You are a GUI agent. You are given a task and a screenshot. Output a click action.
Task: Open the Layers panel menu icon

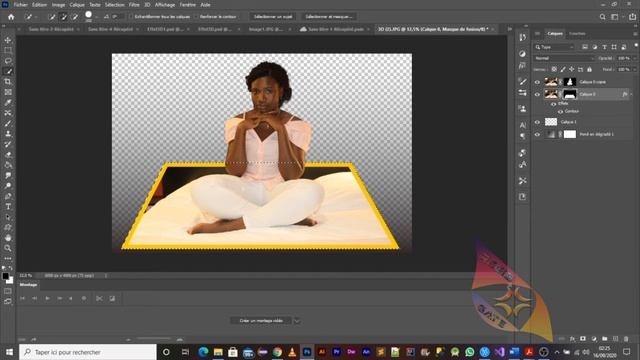point(636,33)
